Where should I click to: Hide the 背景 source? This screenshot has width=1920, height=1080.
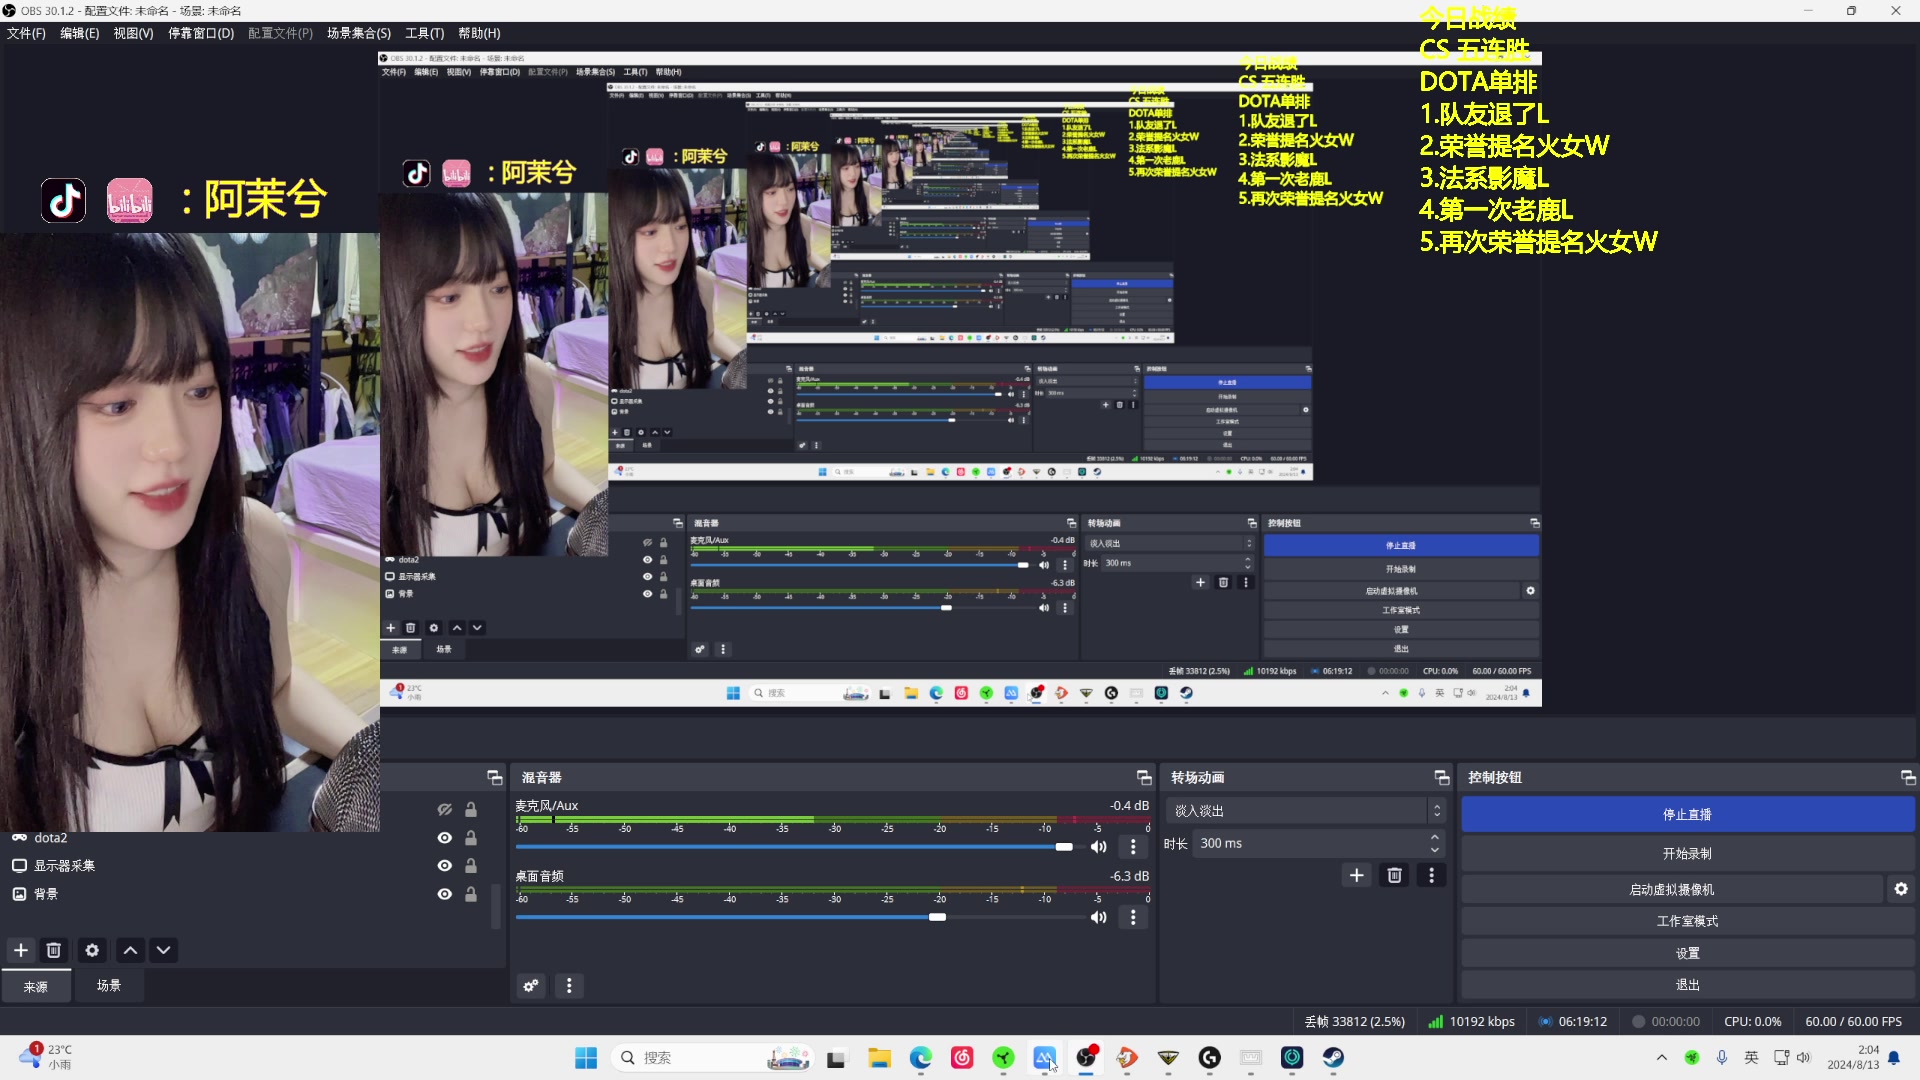(x=444, y=894)
